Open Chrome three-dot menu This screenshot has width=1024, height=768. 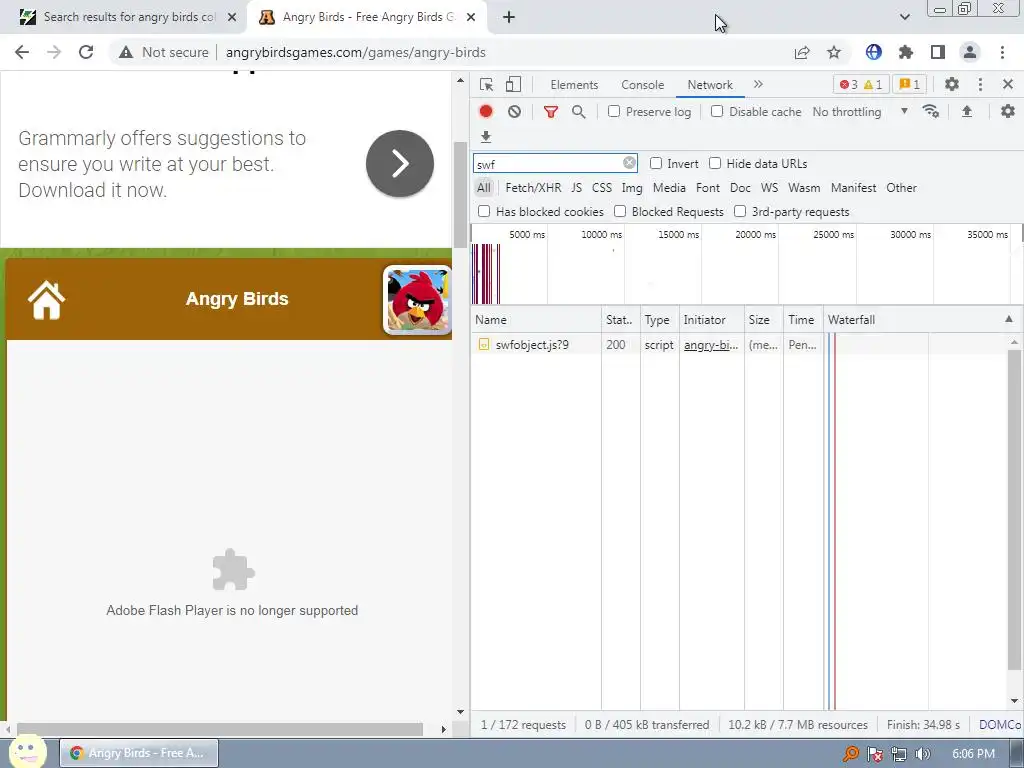pyautogui.click(x=1002, y=52)
